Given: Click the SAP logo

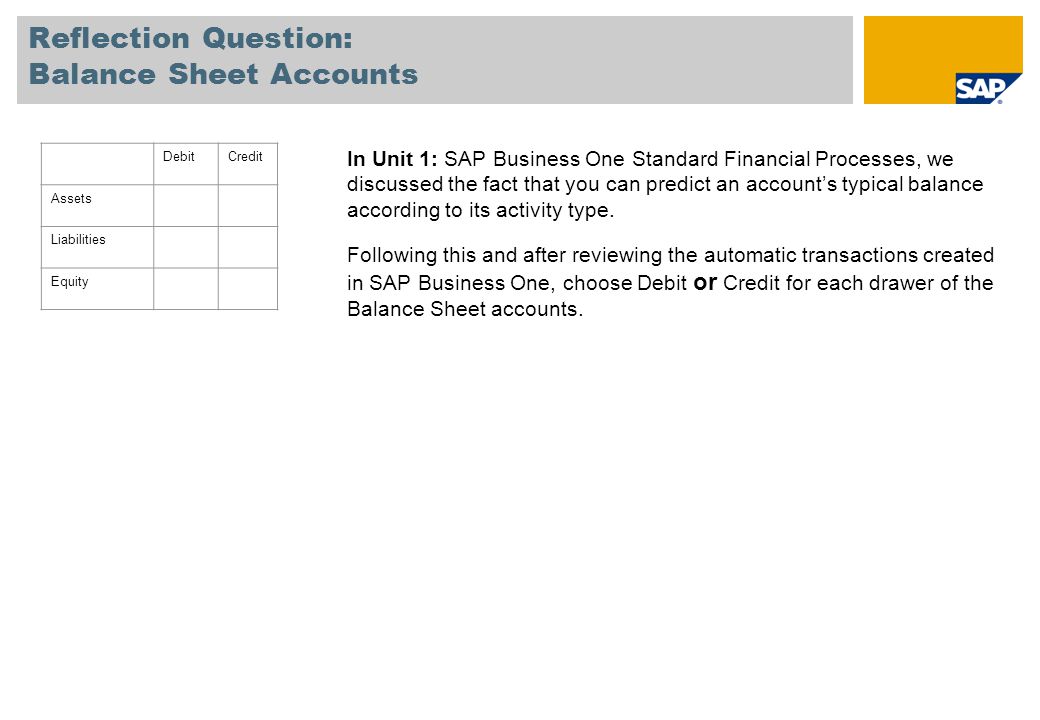Looking at the screenshot, I should [988, 88].
